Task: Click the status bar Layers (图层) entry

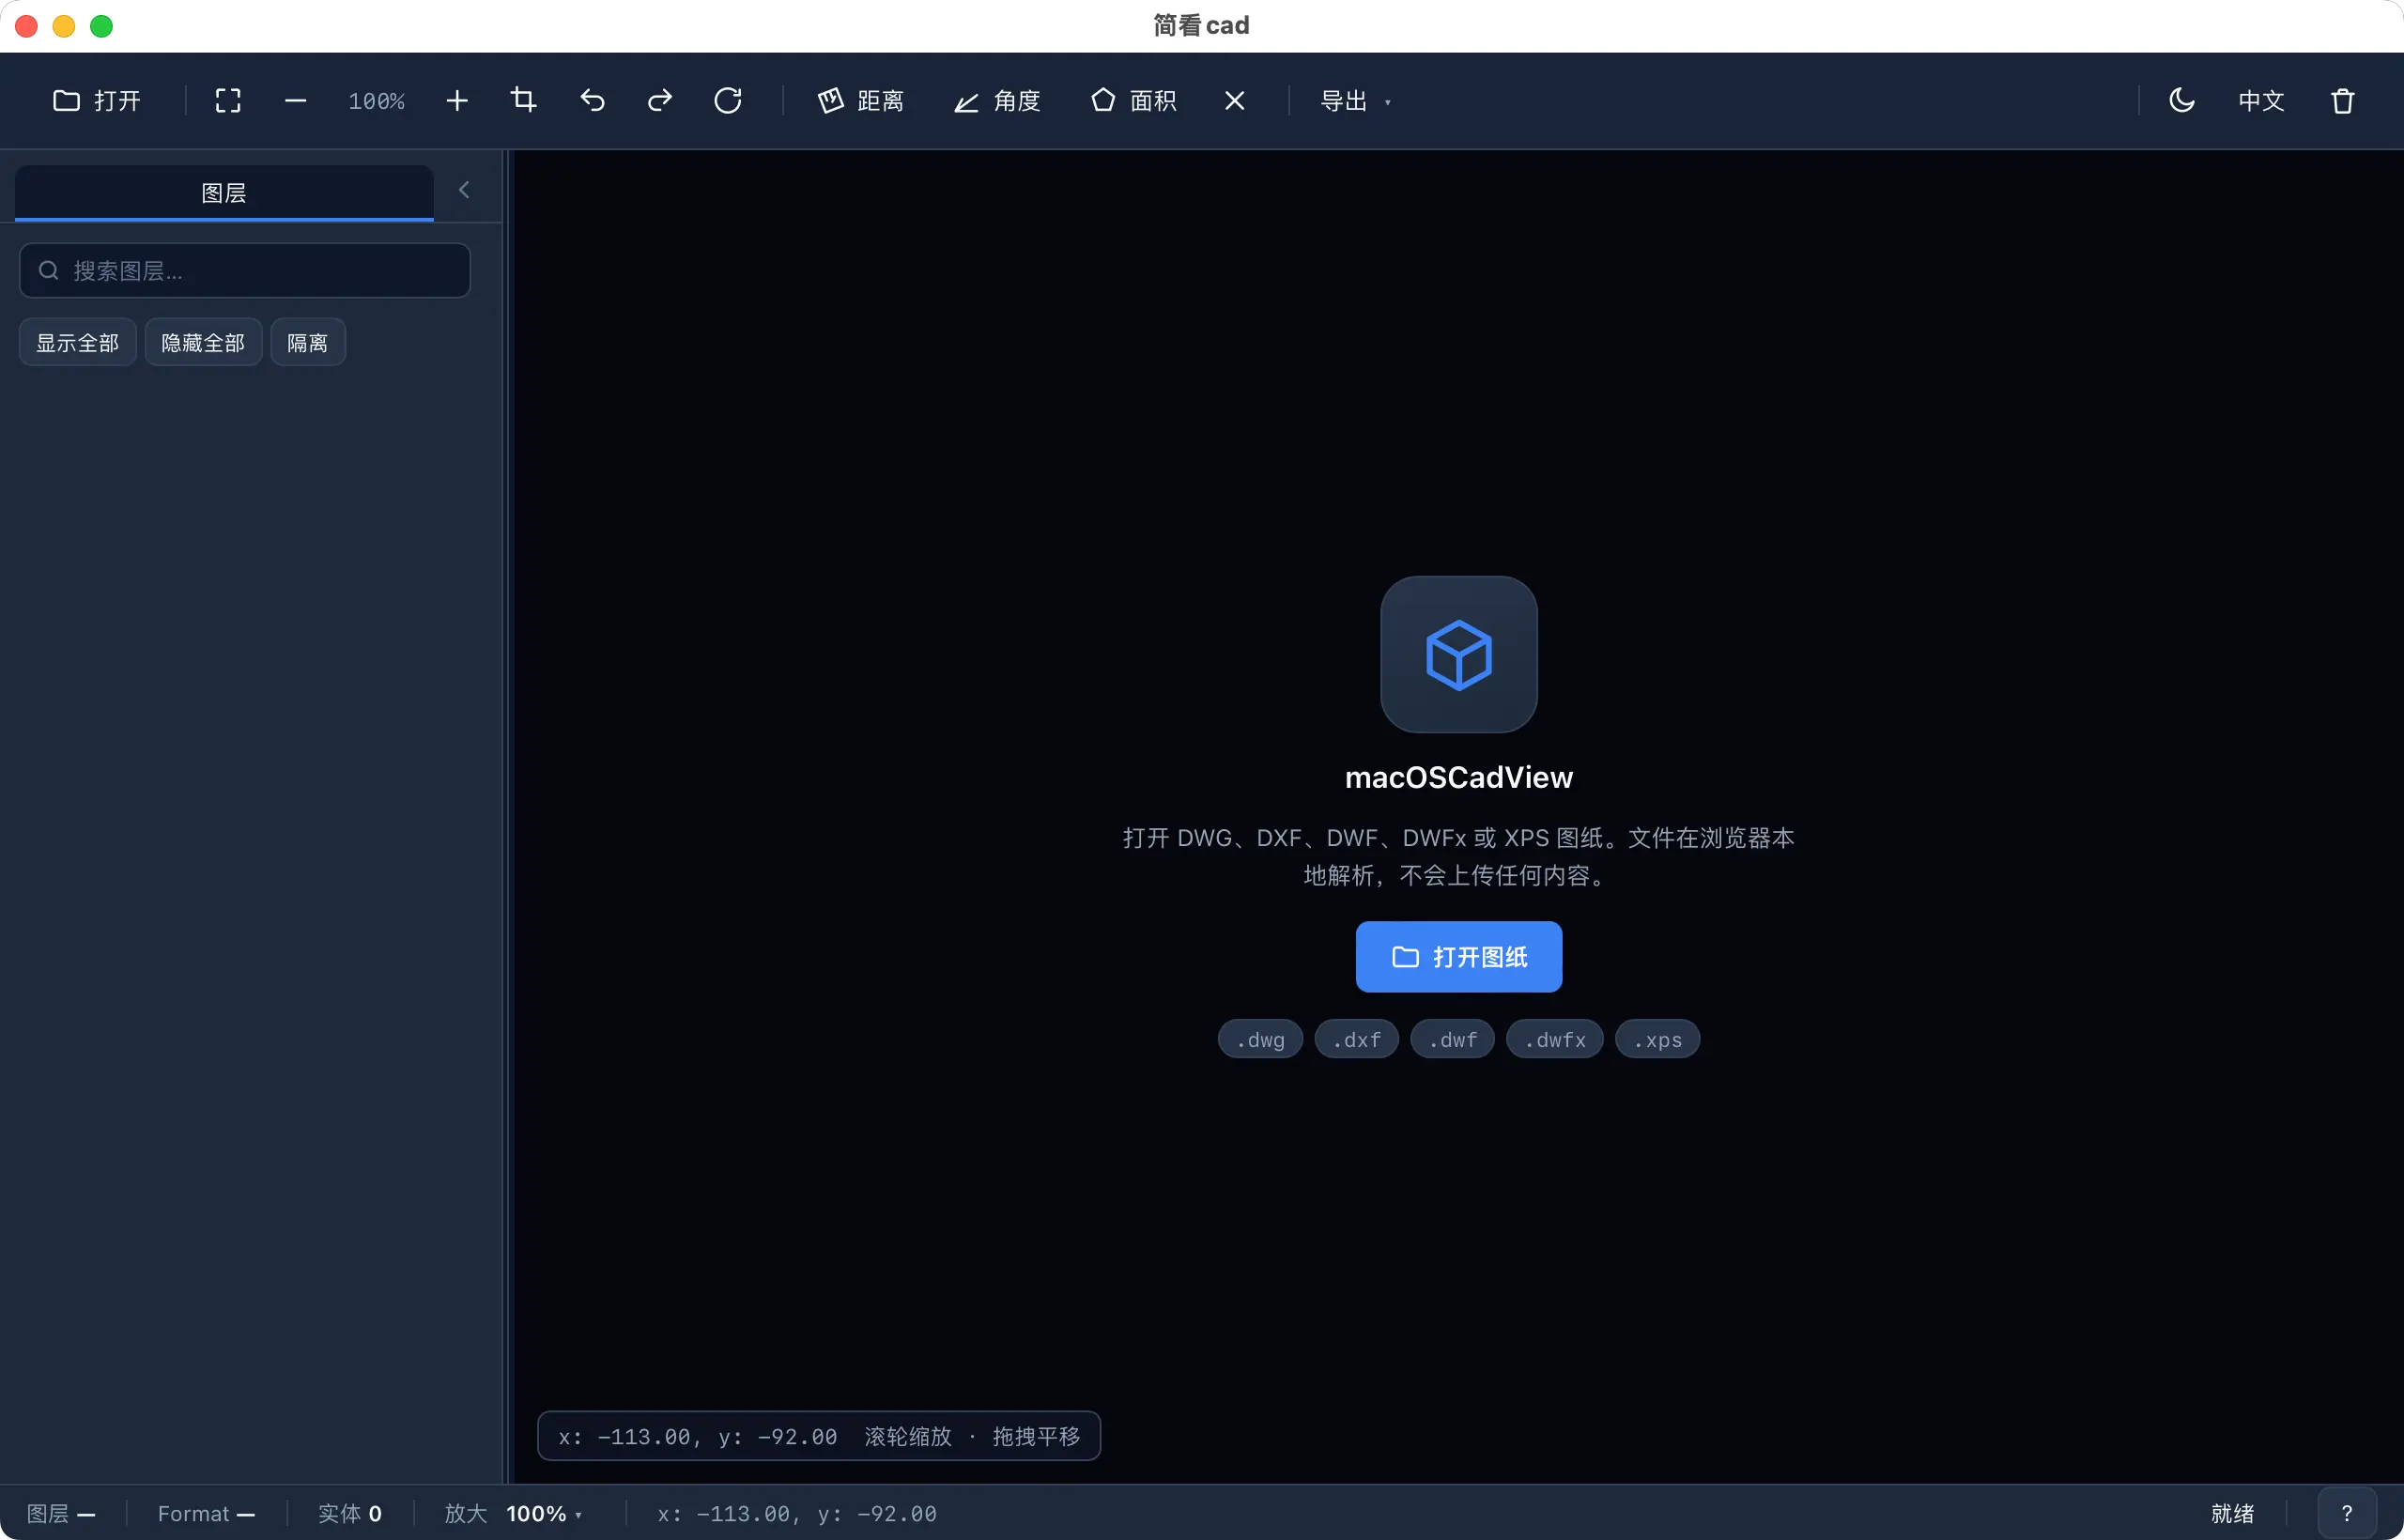Action: (61, 1514)
